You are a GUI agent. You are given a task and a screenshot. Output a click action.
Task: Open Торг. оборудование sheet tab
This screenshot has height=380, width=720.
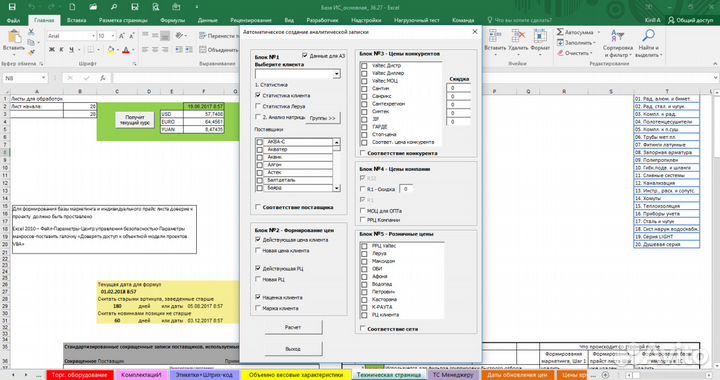pyautogui.click(x=79, y=375)
